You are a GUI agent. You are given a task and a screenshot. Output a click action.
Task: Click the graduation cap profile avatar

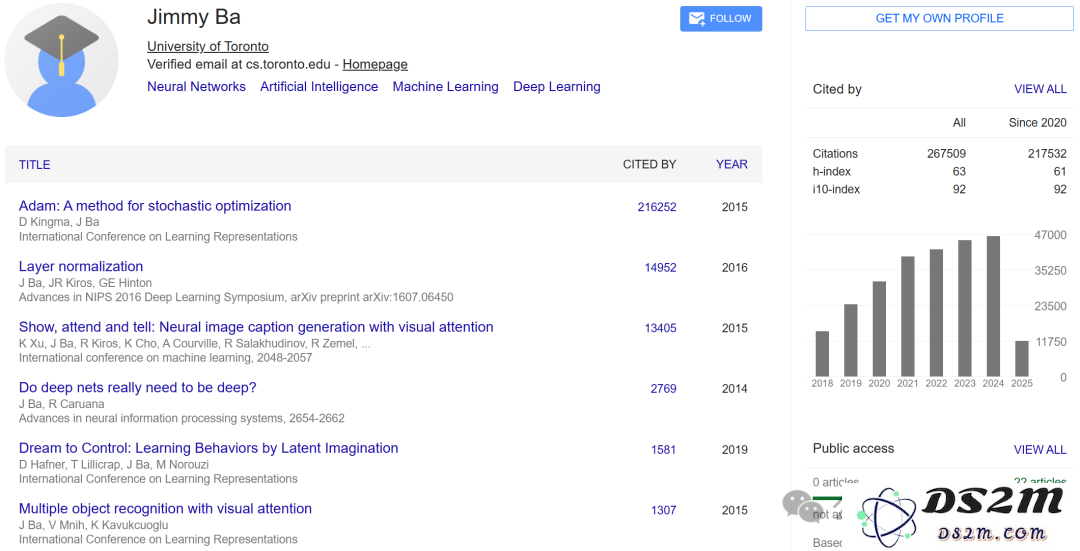click(x=61, y=59)
